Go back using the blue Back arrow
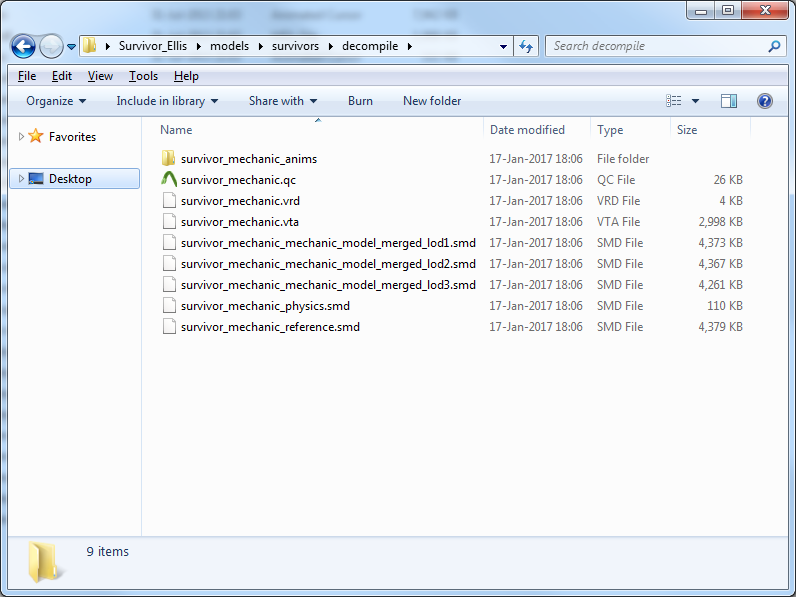796x597 pixels. [x=23, y=46]
